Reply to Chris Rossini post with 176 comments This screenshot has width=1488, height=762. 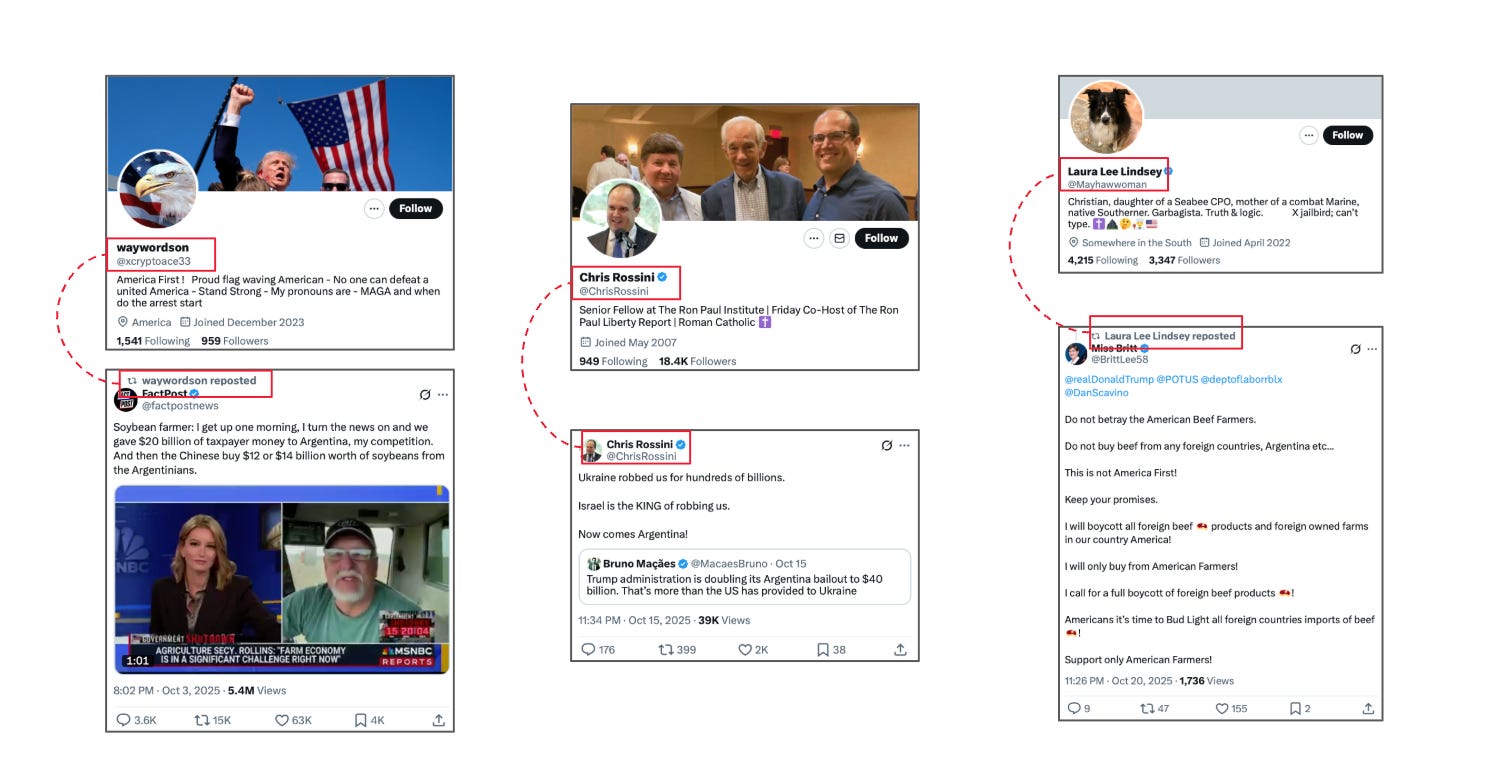click(598, 650)
